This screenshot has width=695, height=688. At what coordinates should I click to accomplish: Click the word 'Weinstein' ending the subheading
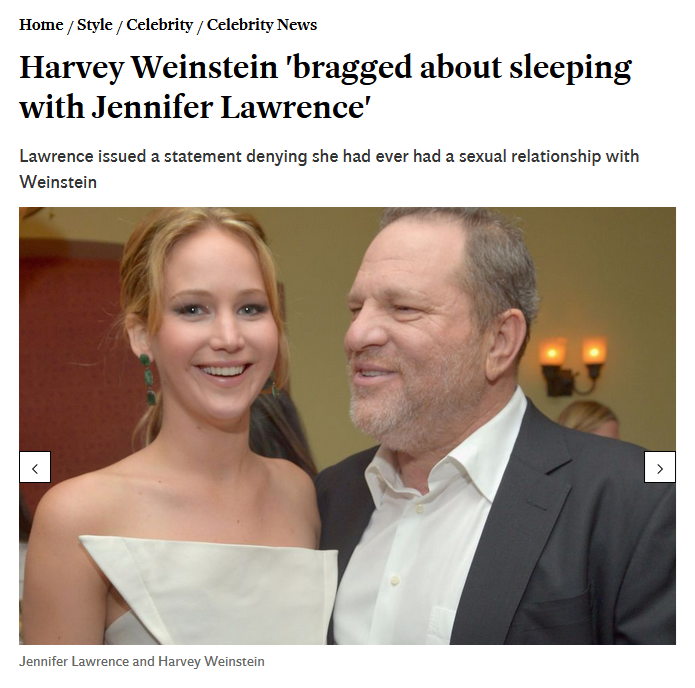click(58, 182)
